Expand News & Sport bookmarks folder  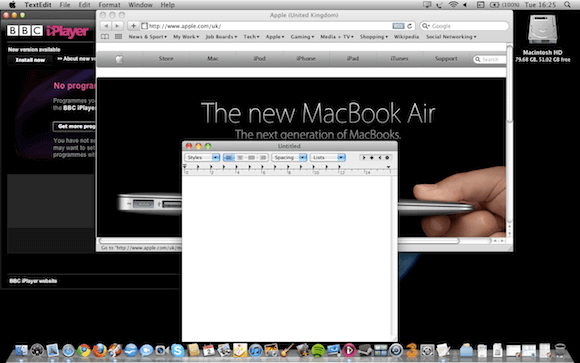click(148, 37)
